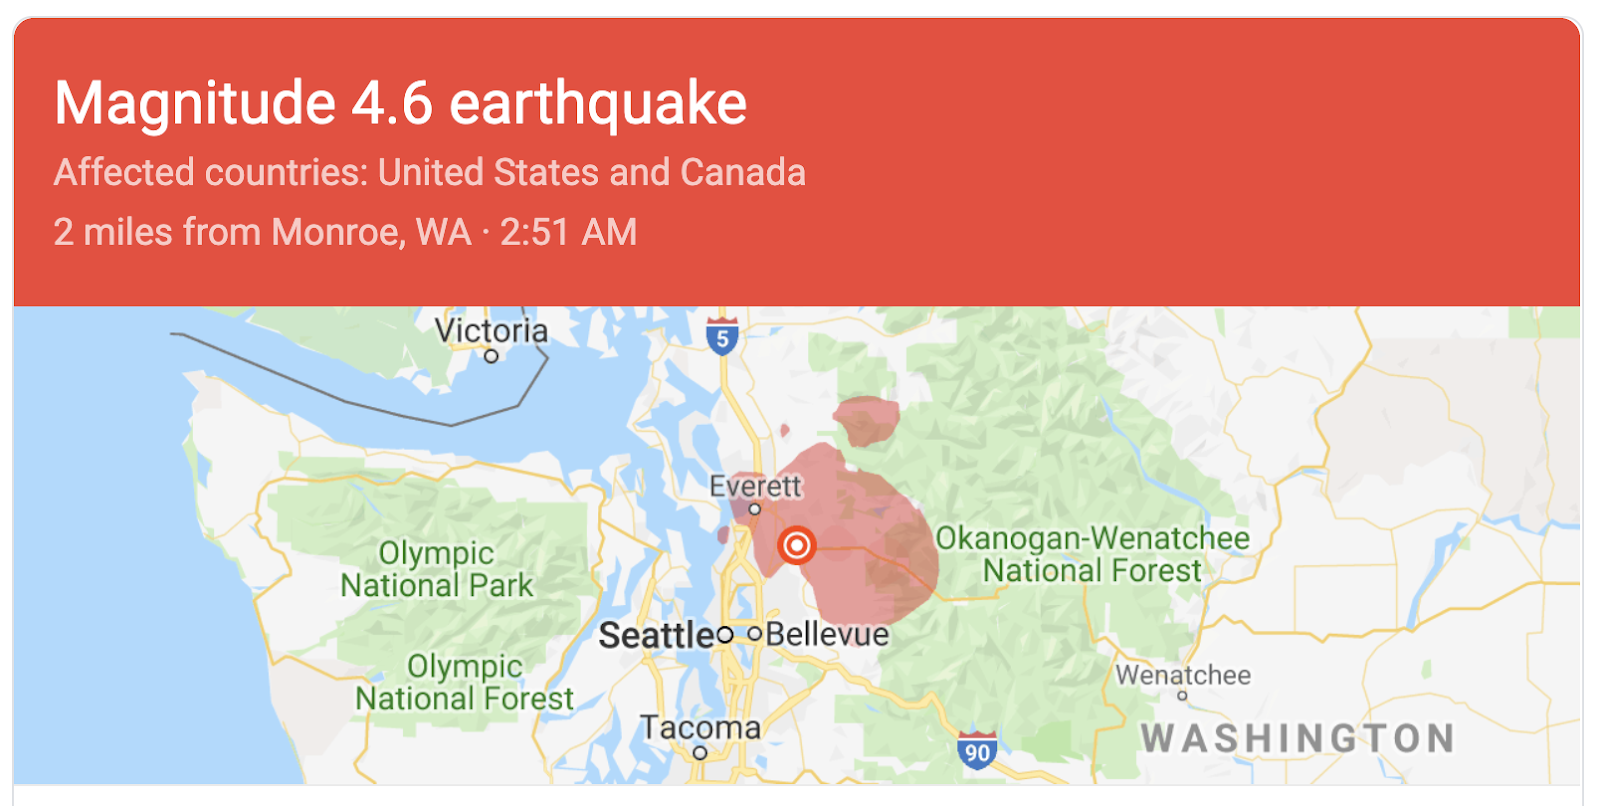
Task: Select the Victoria city dot marker
Action: tap(491, 355)
